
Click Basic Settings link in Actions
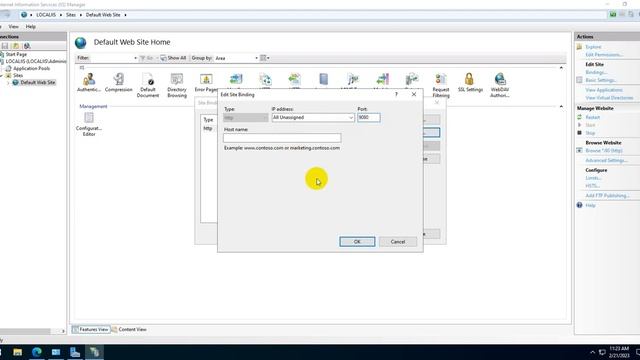[601, 80]
